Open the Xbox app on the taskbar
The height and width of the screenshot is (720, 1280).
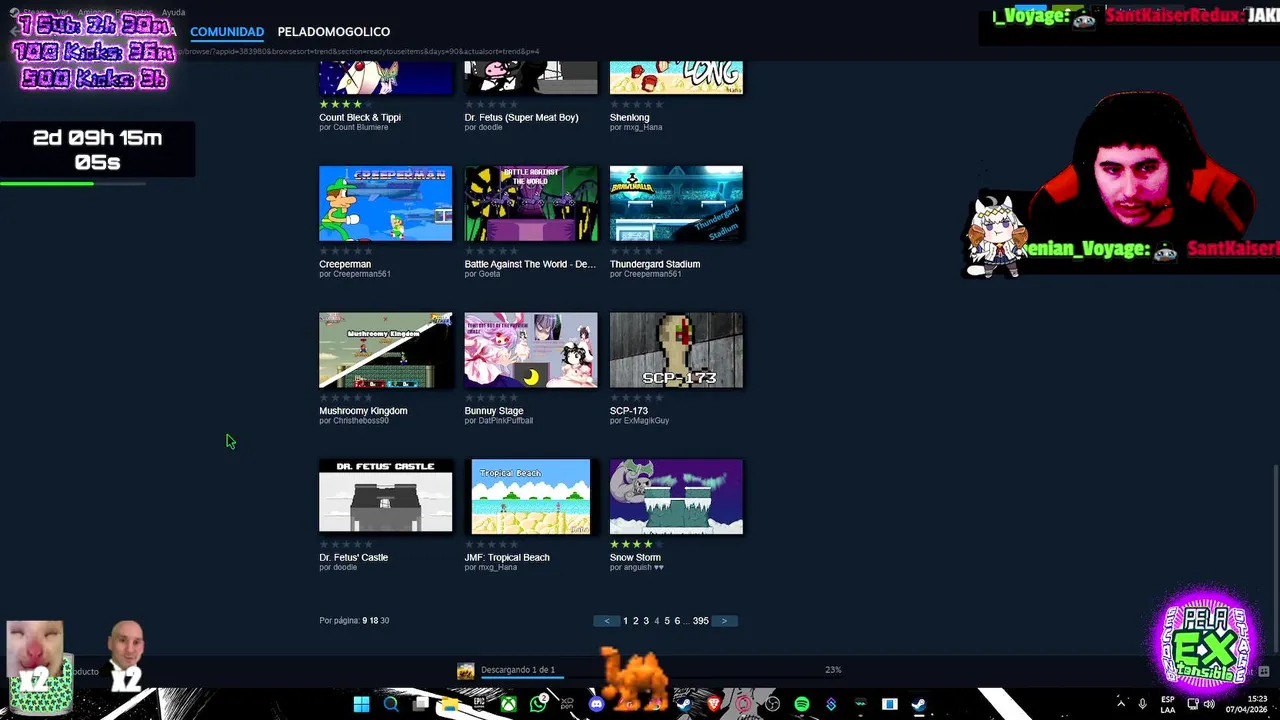[508, 704]
